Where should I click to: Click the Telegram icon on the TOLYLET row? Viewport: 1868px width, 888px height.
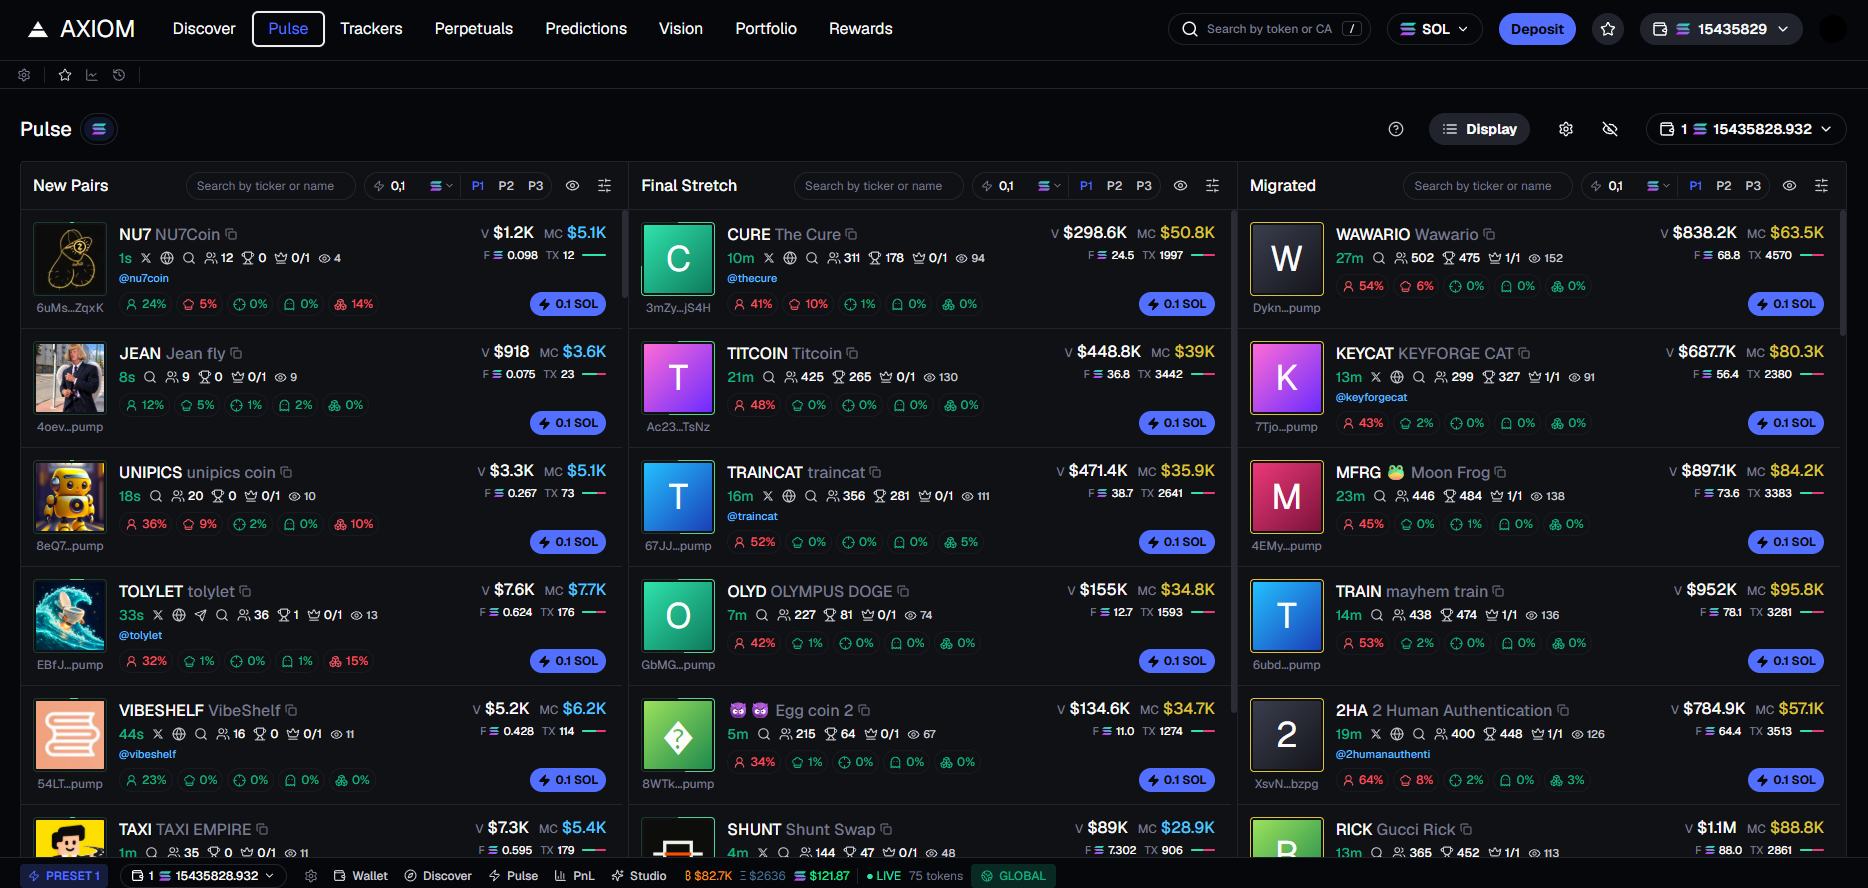[200, 615]
